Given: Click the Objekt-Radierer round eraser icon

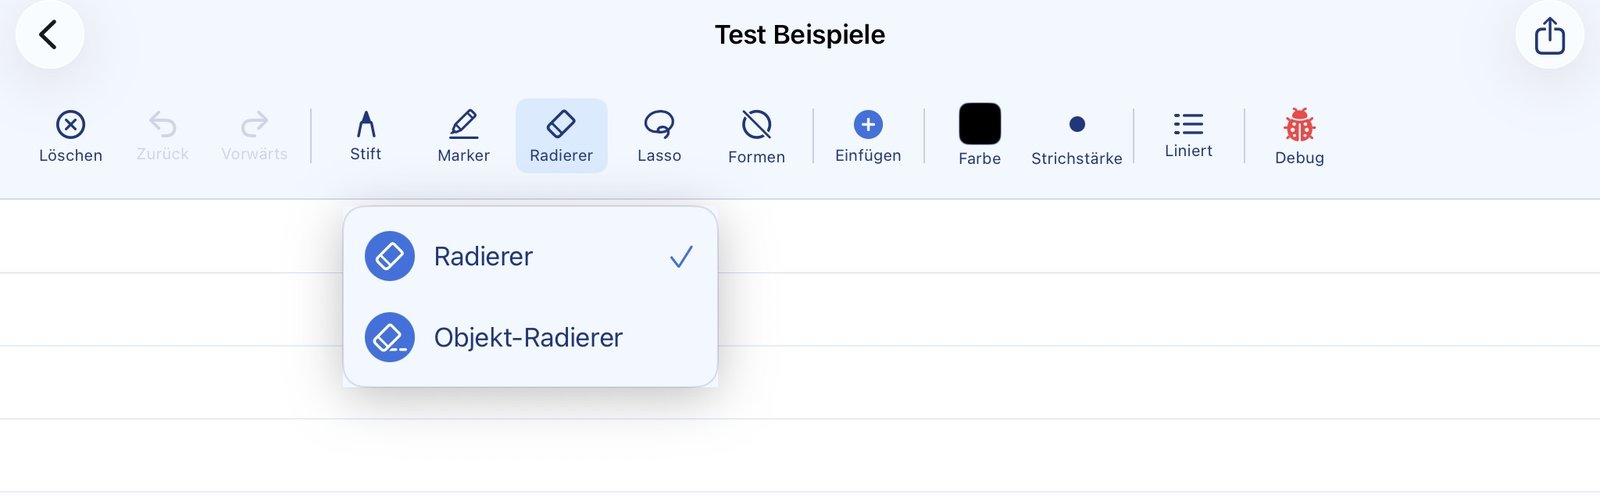Looking at the screenshot, I should 390,338.
